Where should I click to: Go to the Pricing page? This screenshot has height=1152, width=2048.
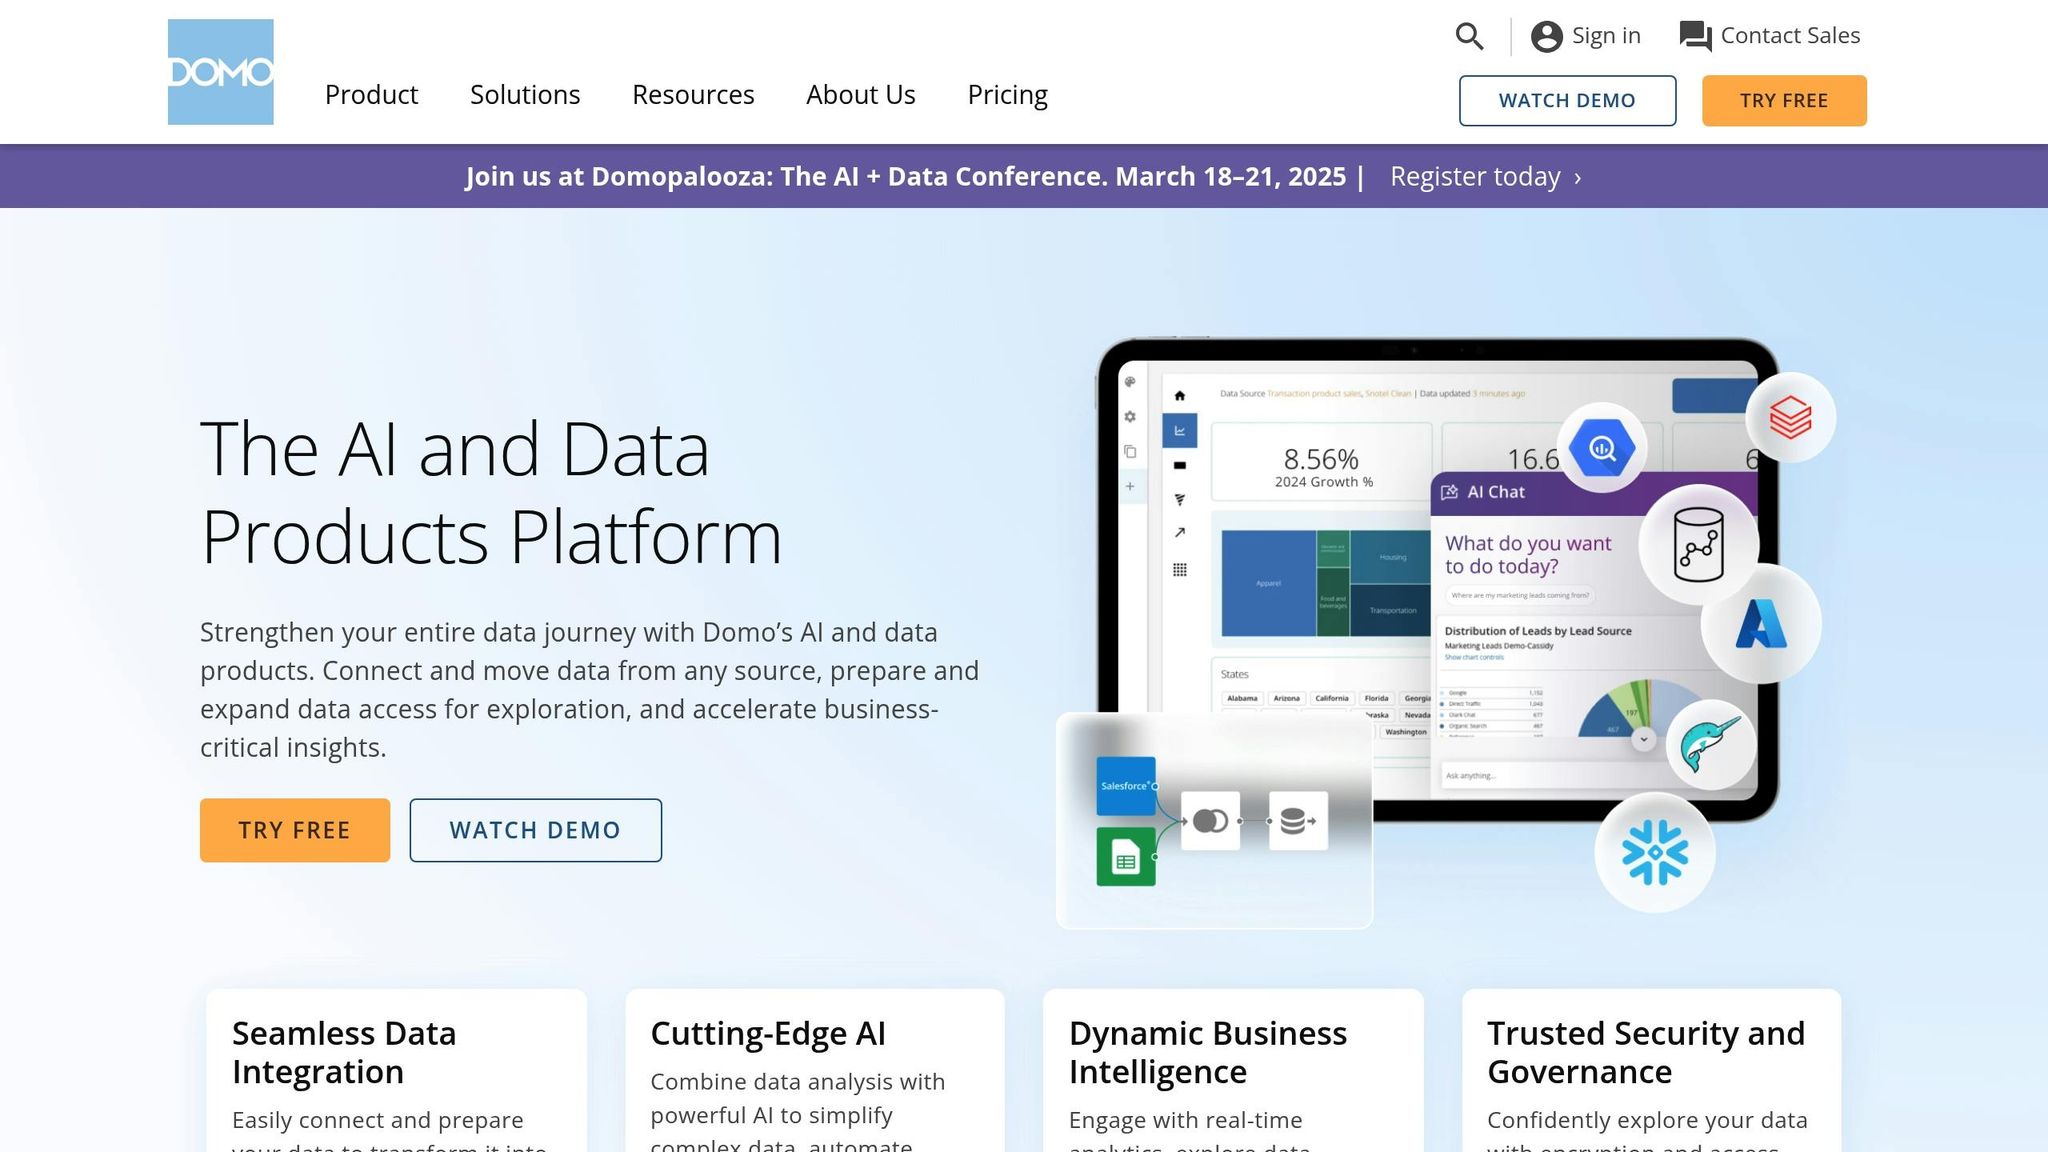[x=1007, y=95]
